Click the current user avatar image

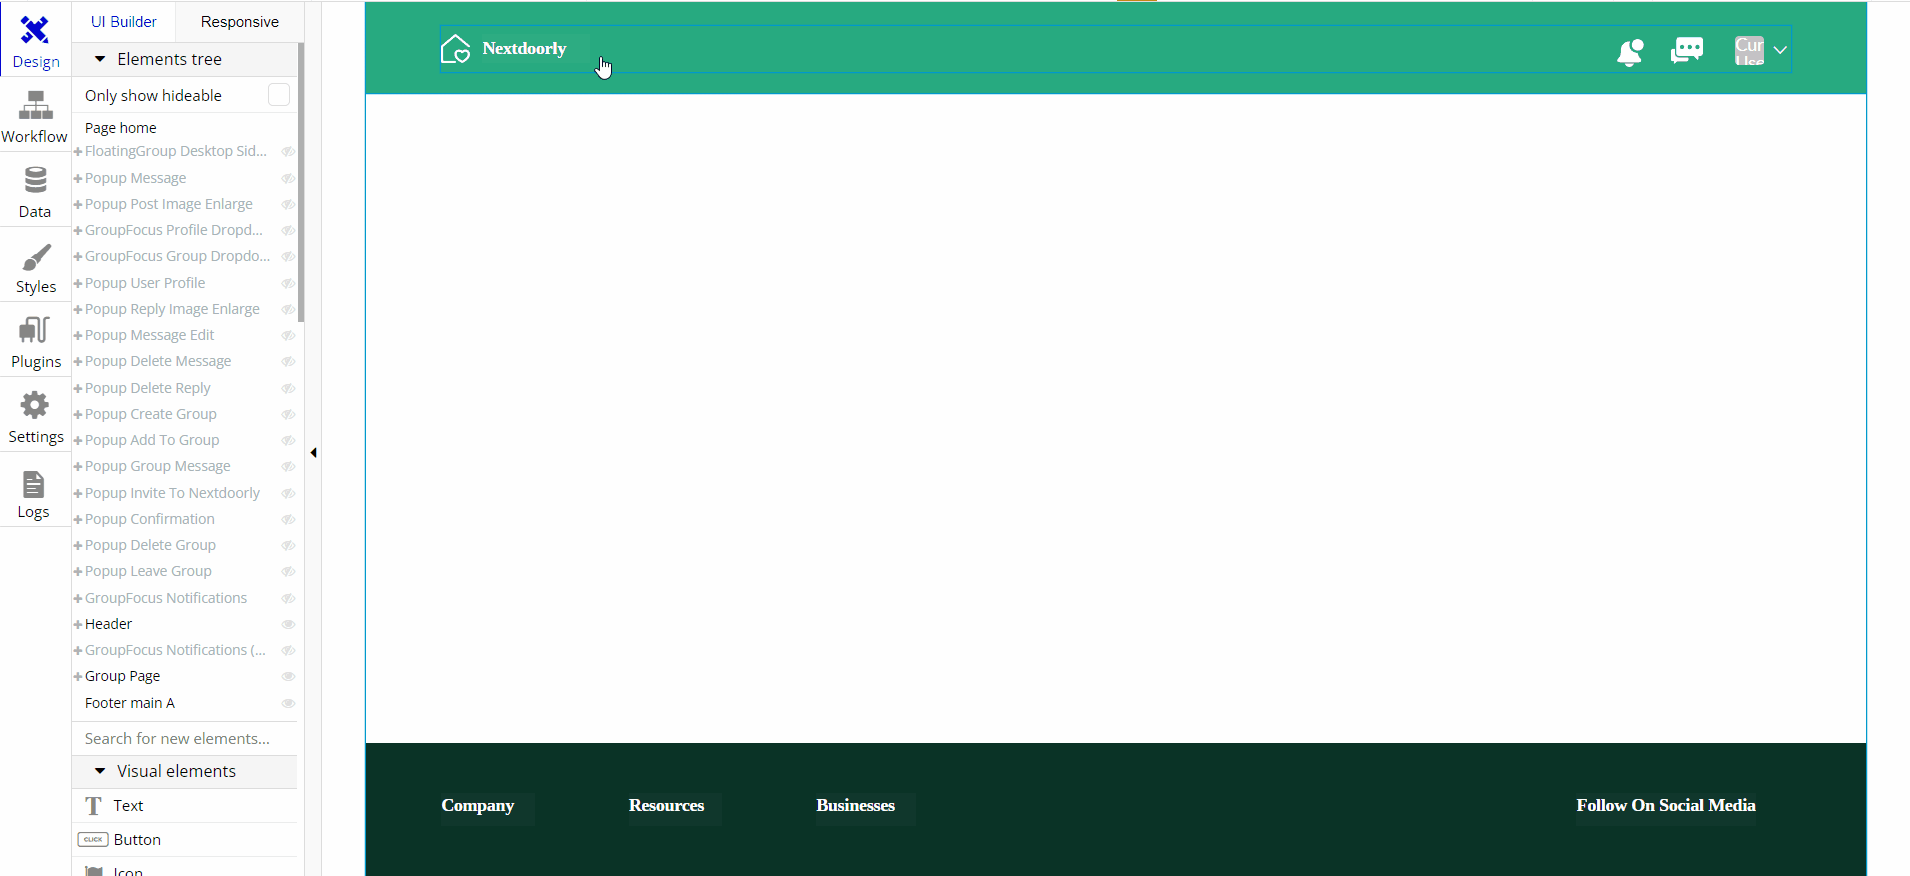tap(1749, 51)
